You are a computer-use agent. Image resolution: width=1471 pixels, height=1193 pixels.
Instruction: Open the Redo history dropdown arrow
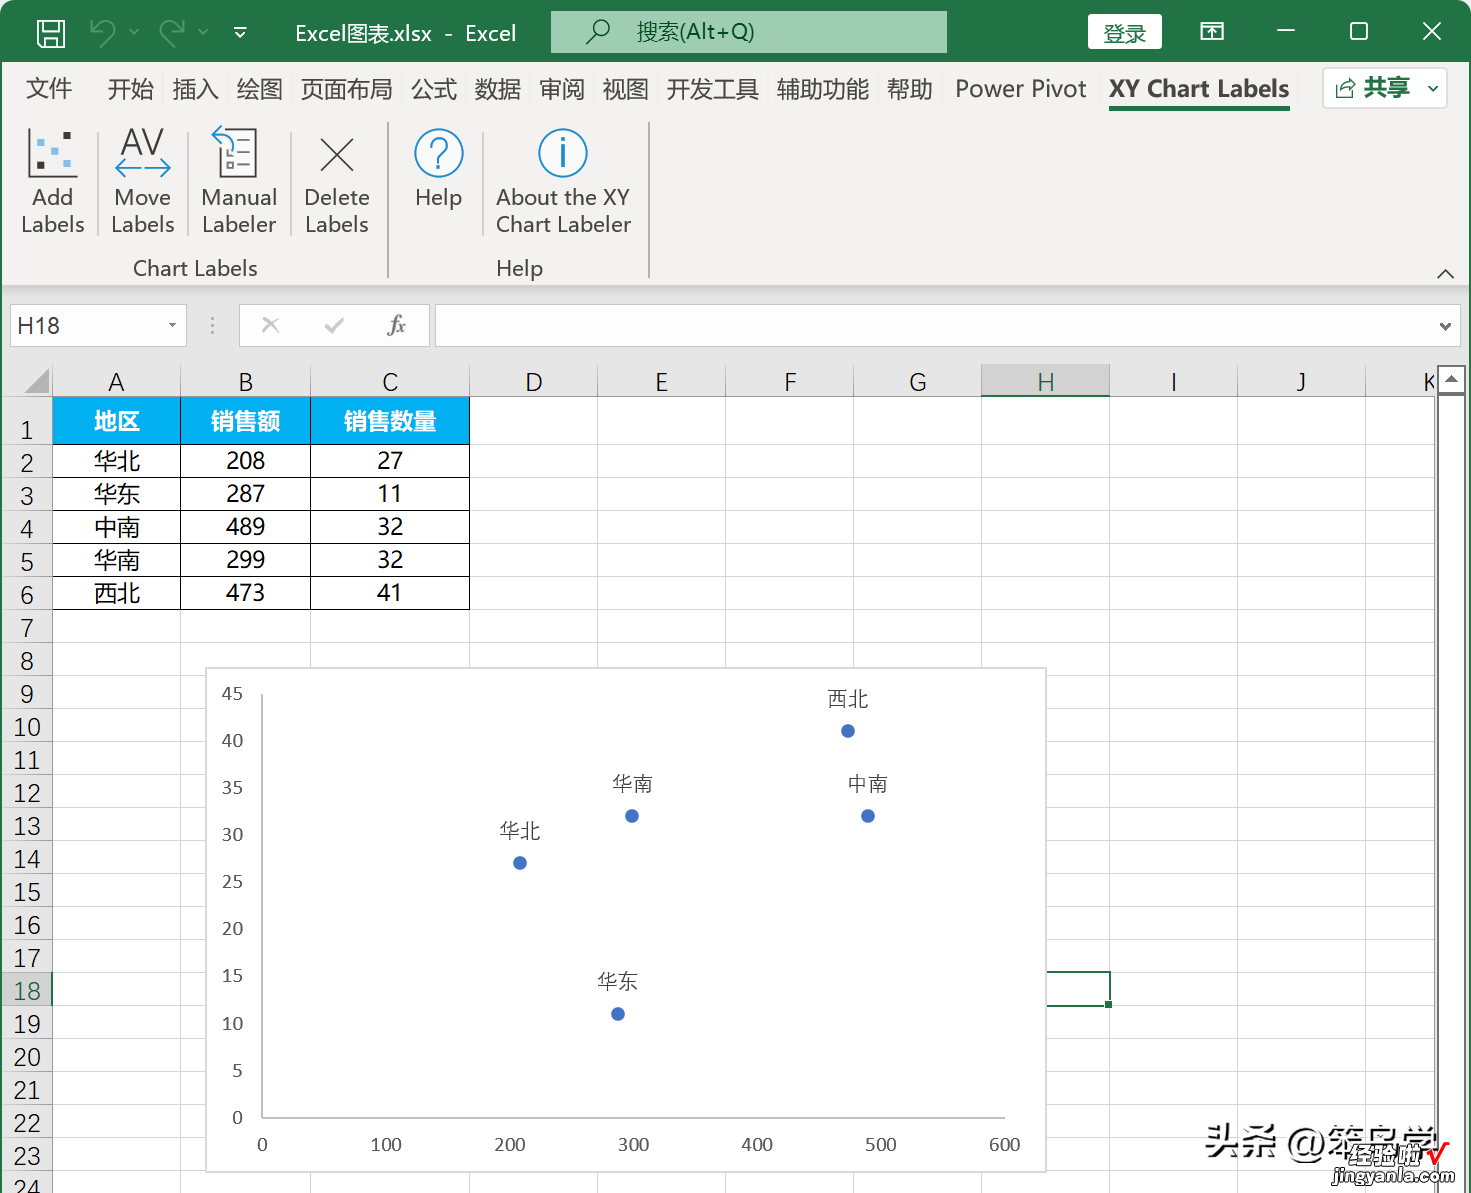click(x=203, y=32)
